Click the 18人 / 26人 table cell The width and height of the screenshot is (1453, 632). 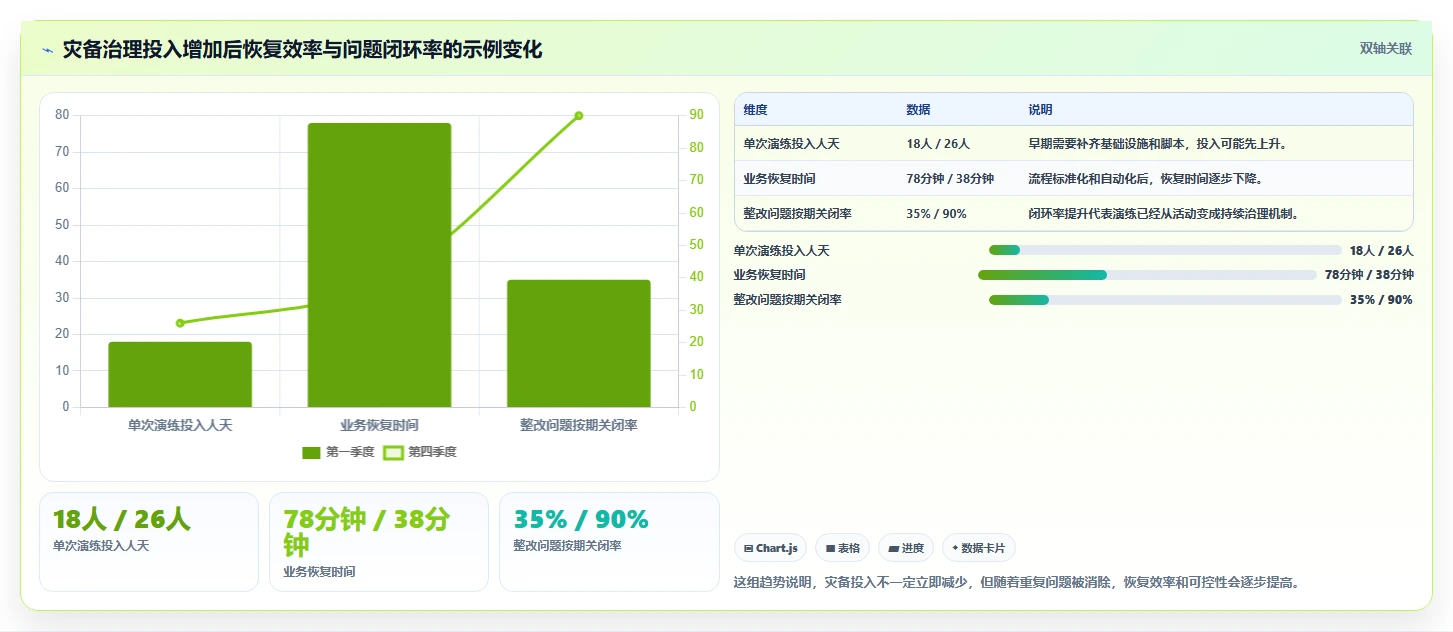point(938,144)
